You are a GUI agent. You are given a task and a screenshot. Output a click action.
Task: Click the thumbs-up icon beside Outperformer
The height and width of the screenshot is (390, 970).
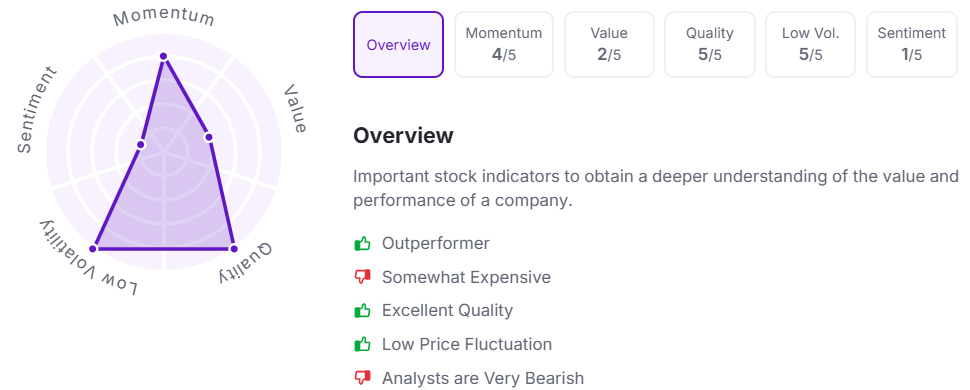[x=362, y=244]
